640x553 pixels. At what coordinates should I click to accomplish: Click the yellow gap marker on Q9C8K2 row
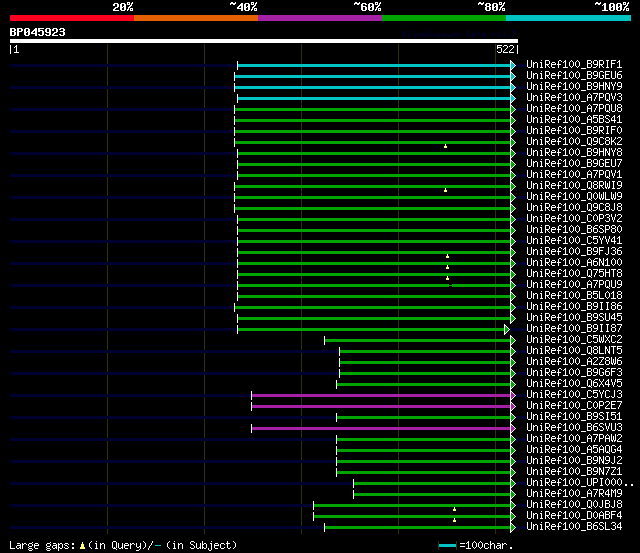point(445,146)
